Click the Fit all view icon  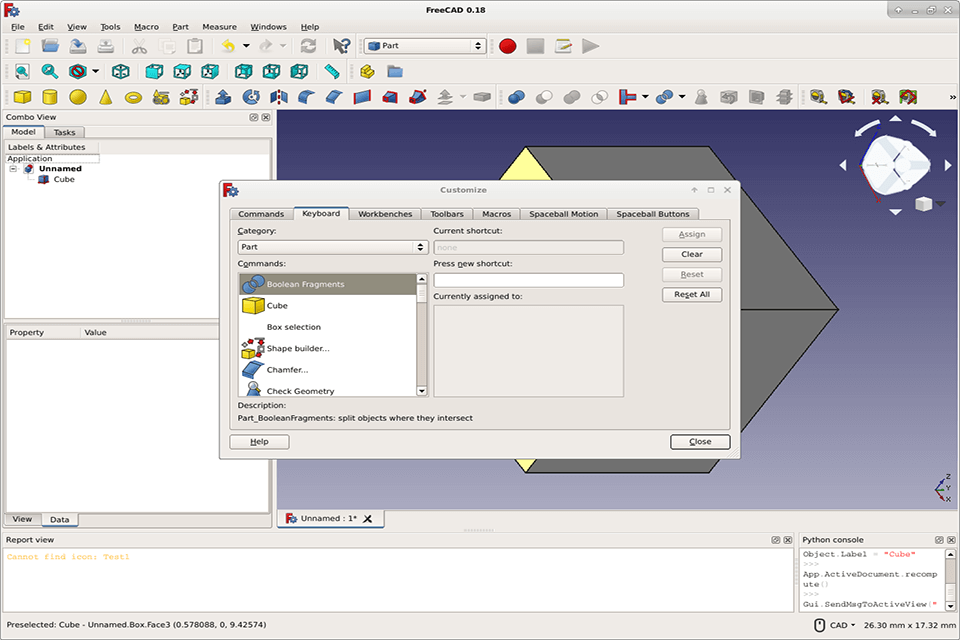click(22, 72)
